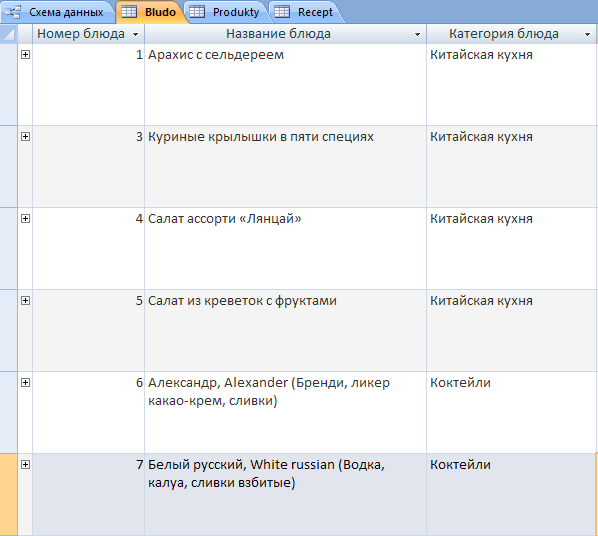Expand the subdatasheet for Александр, Alexander row
This screenshot has width=598, height=536.
25,383
